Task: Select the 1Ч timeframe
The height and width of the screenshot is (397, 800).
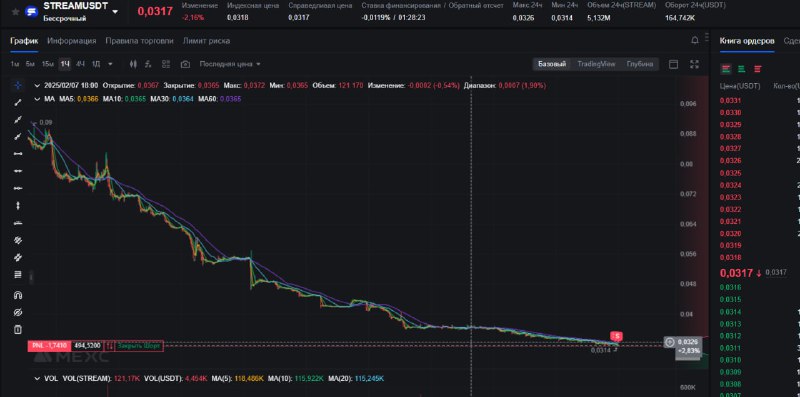Action: pos(65,64)
